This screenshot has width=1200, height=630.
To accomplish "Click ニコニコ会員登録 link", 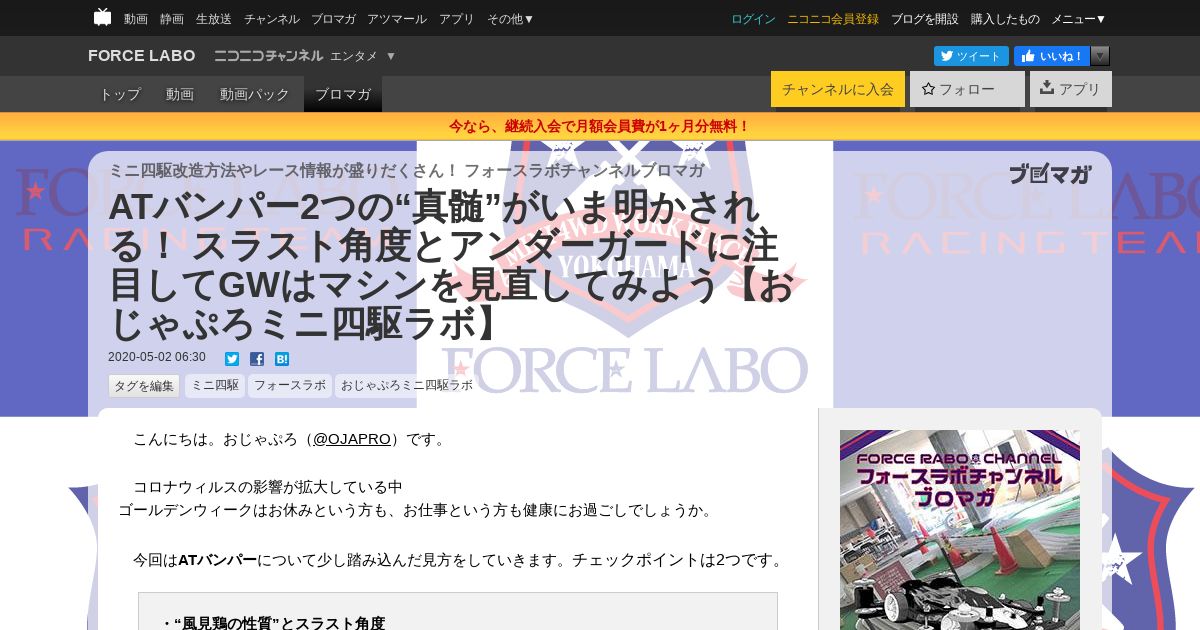I will [x=833, y=19].
